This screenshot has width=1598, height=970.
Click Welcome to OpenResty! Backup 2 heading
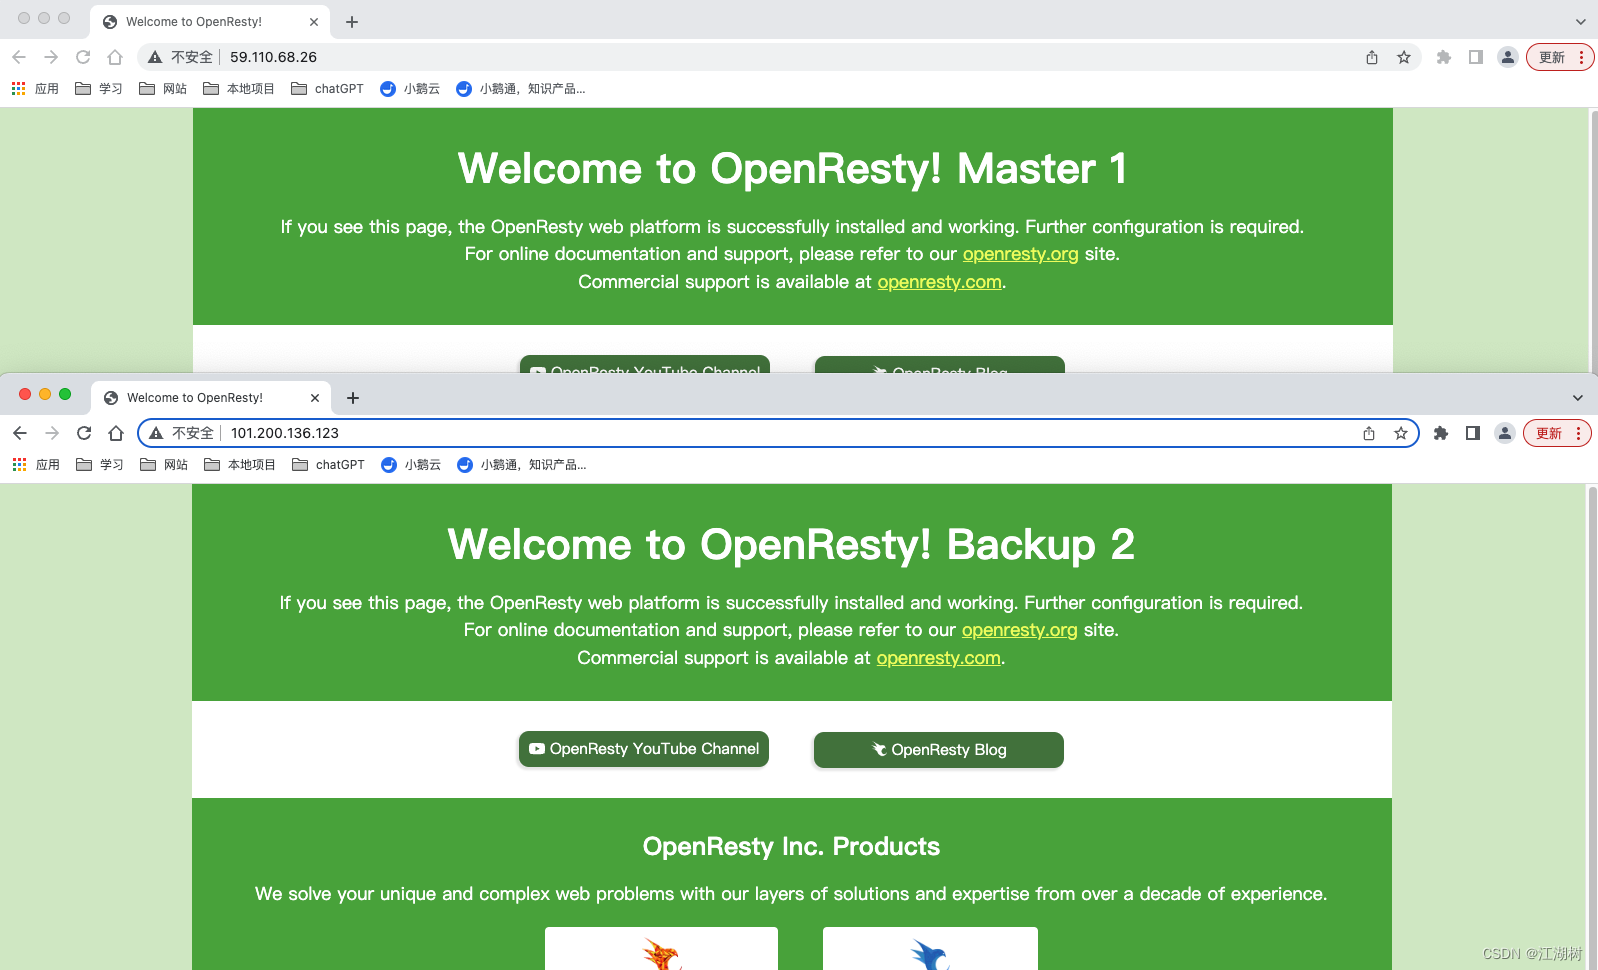point(791,545)
